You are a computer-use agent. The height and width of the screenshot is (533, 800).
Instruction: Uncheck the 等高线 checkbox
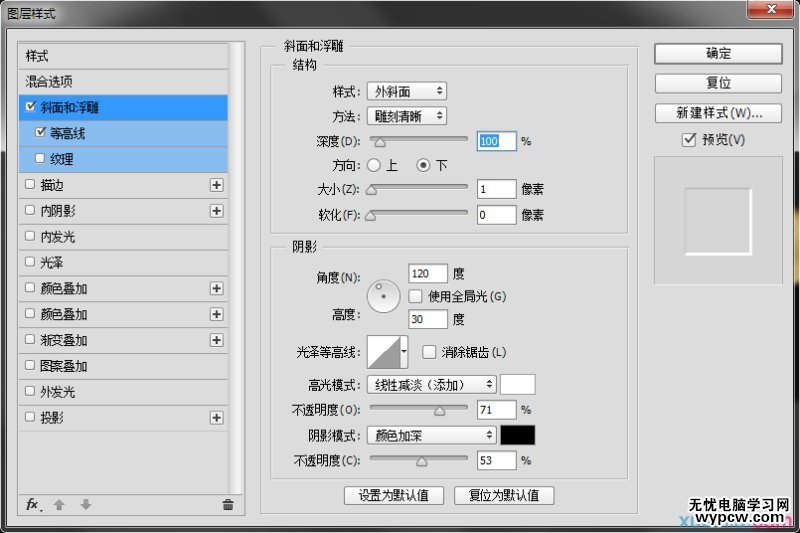coord(40,132)
